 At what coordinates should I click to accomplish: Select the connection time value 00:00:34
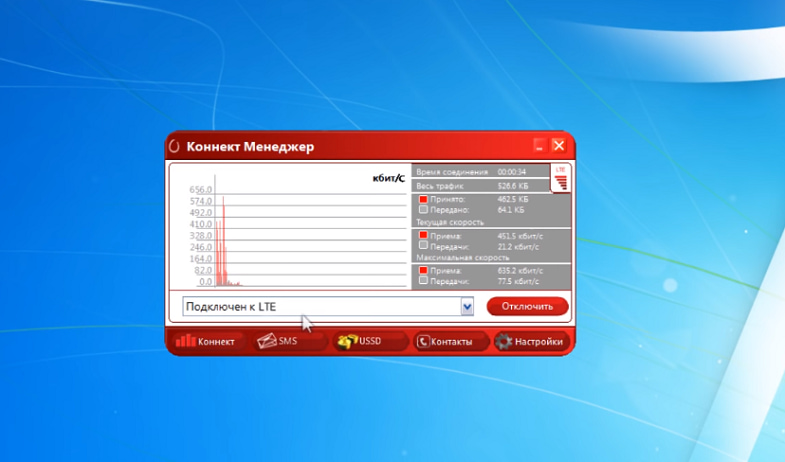(511, 172)
